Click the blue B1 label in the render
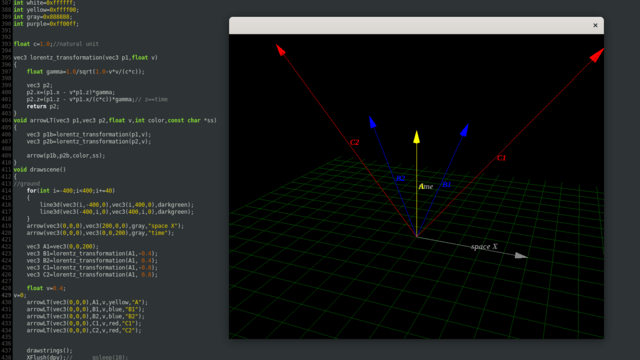The image size is (640, 360). [x=447, y=185]
